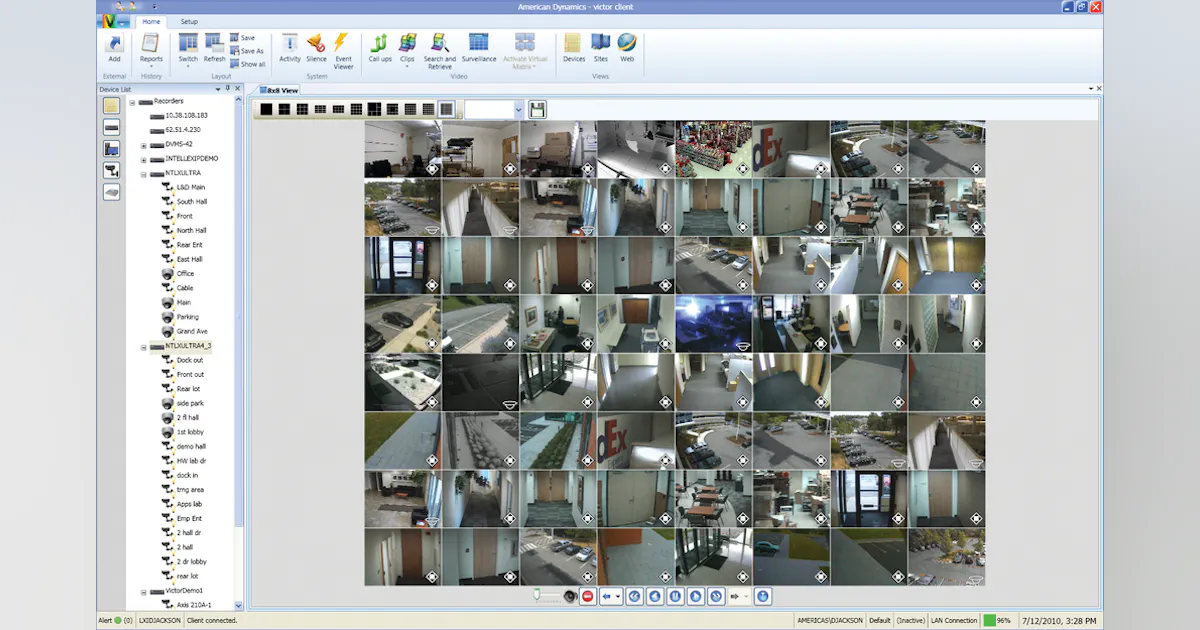Open the Reports history icon

tap(151, 43)
